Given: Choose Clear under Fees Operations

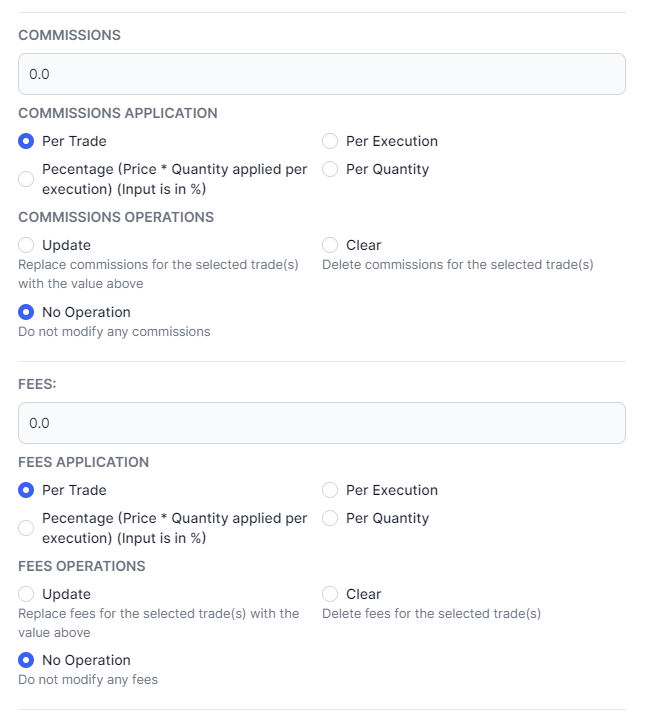Looking at the screenshot, I should (x=330, y=594).
